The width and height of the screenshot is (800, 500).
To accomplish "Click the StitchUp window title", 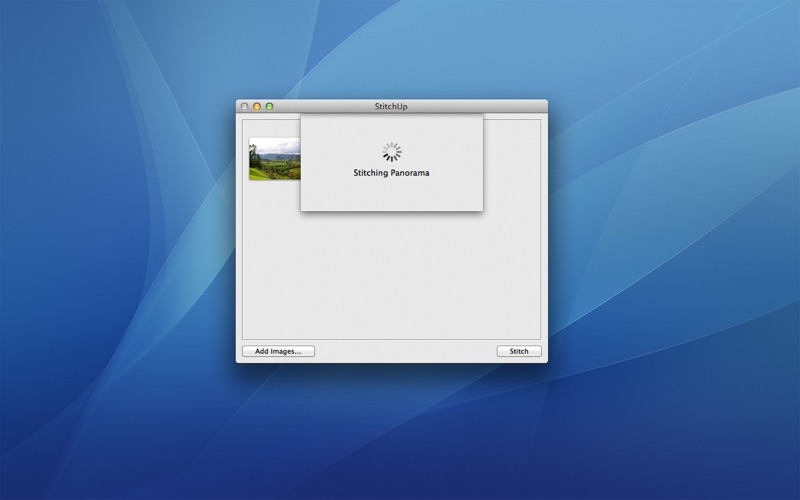I will point(391,106).
